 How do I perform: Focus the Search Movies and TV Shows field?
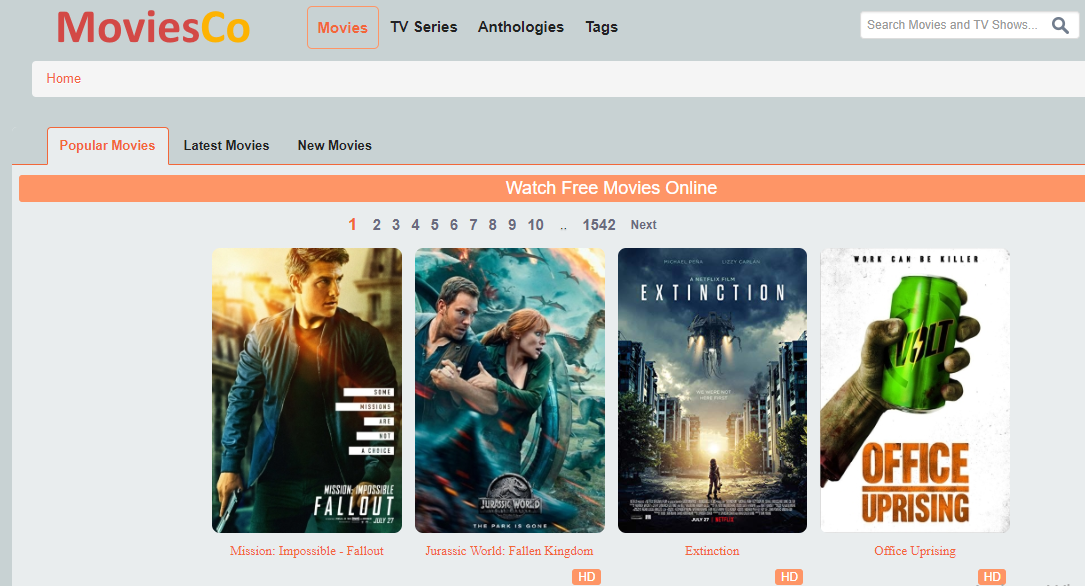pyautogui.click(x=950, y=25)
